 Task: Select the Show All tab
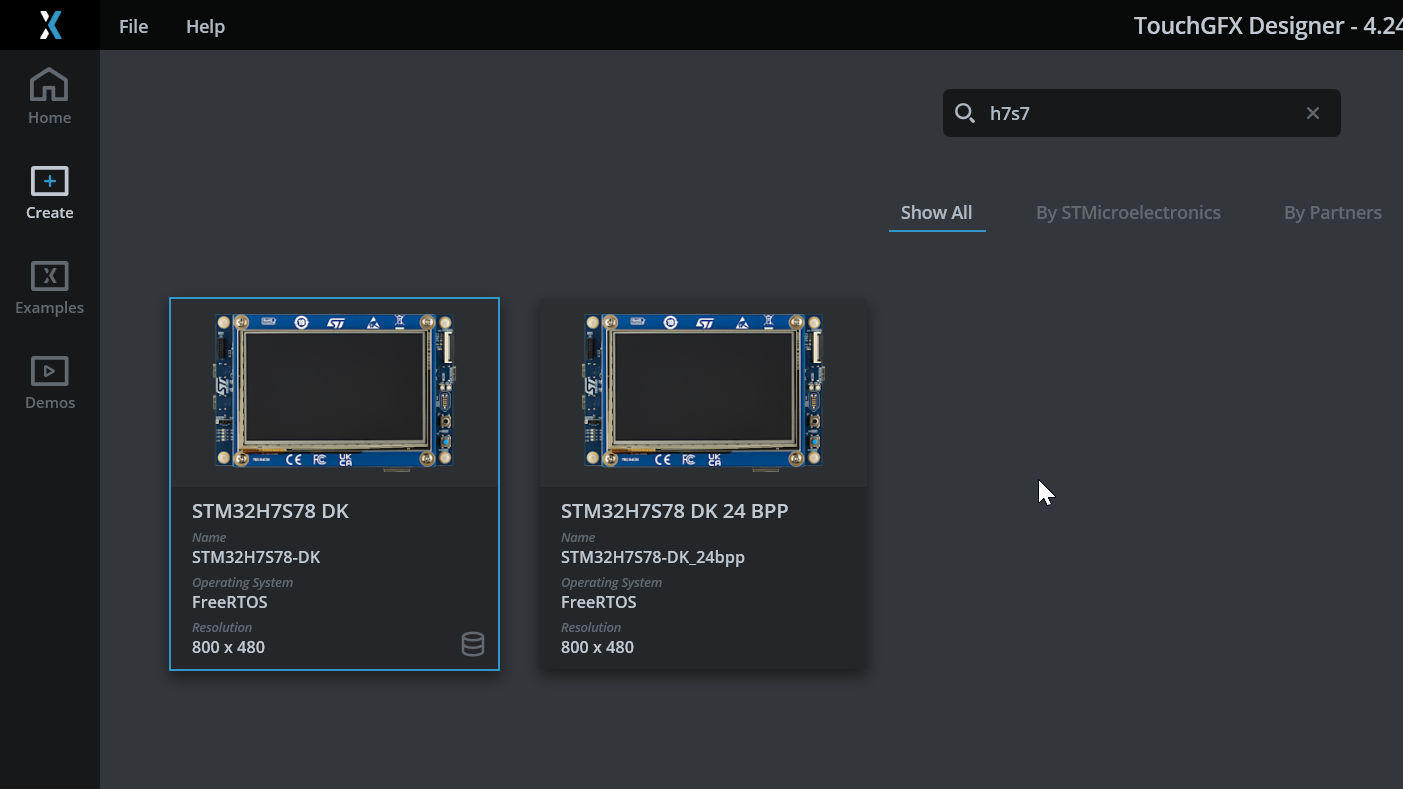[936, 212]
